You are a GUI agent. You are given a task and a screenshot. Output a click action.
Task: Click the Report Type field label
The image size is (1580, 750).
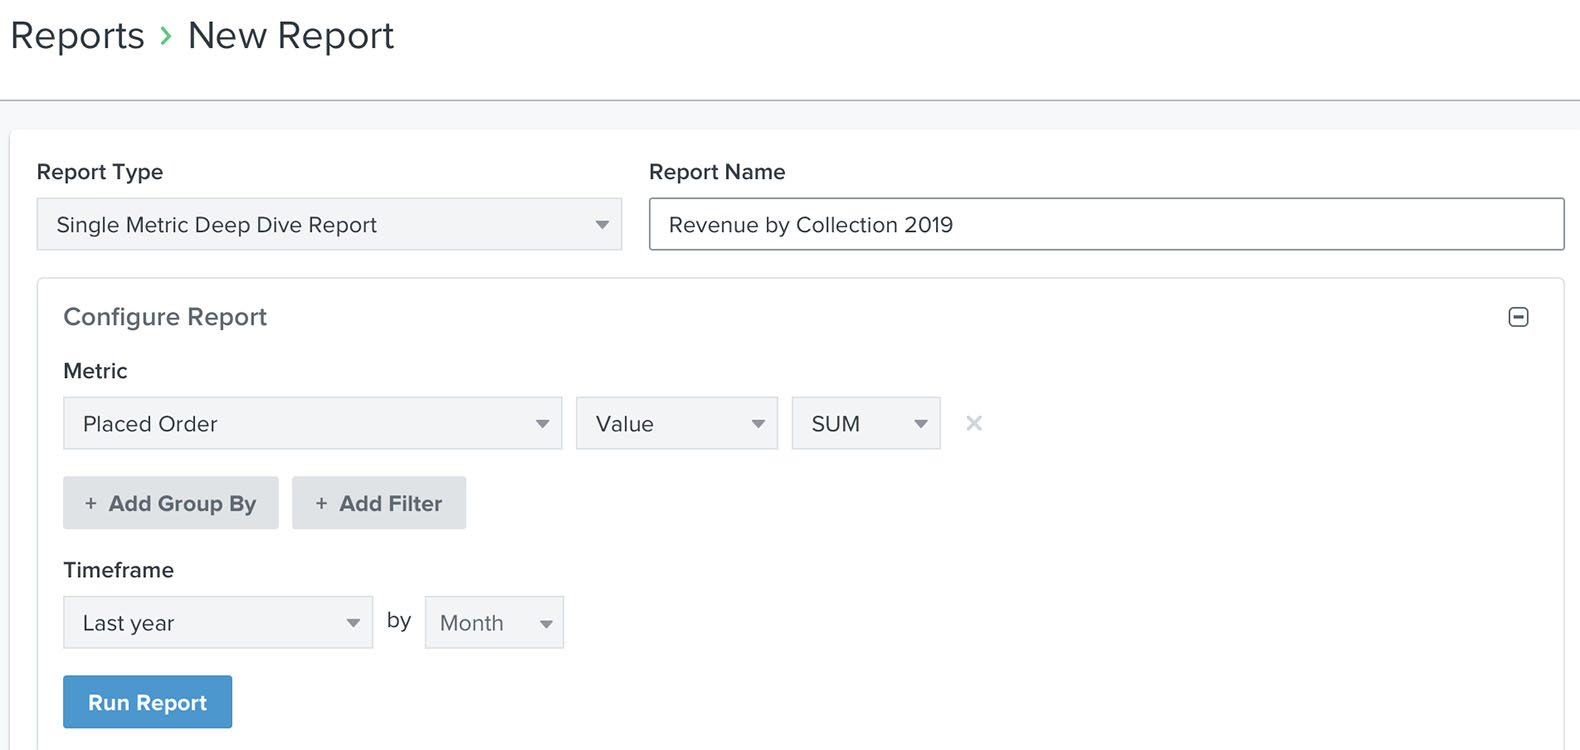click(x=100, y=172)
